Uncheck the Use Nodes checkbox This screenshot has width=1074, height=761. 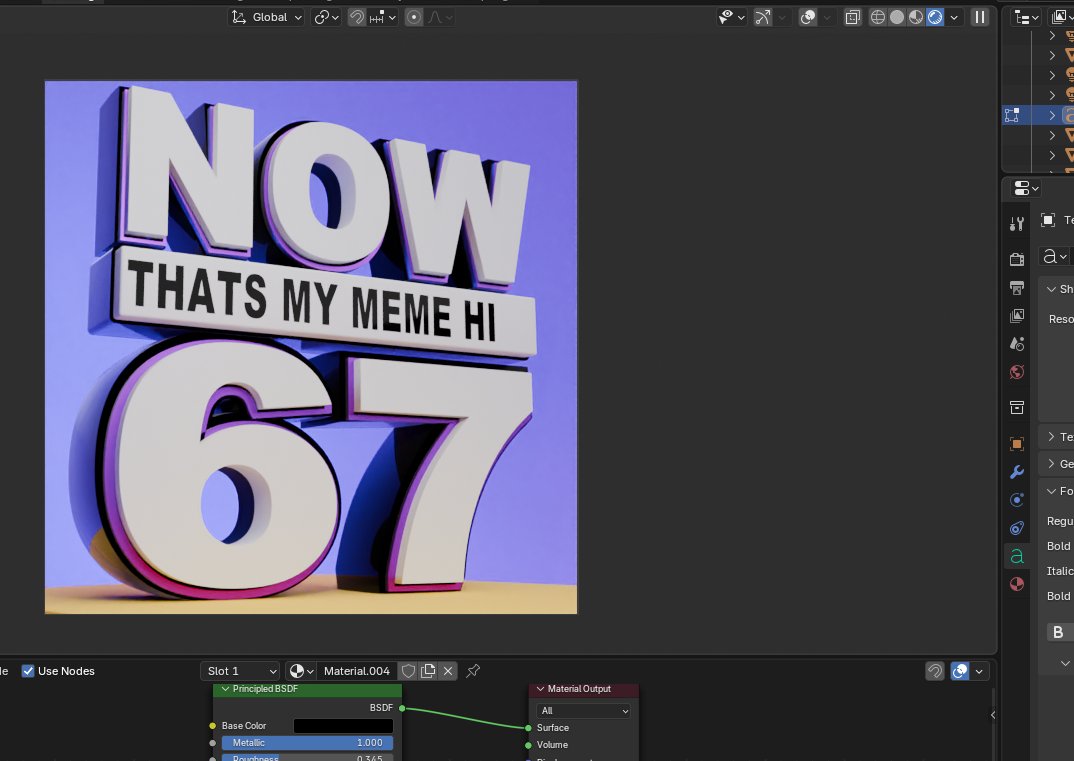point(28,671)
